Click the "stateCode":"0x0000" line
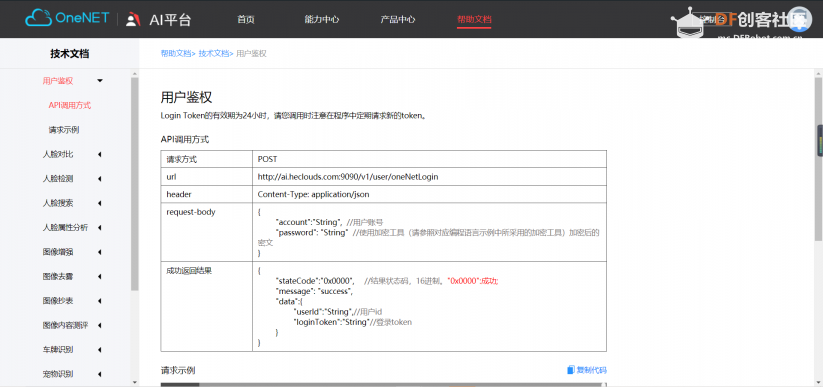 (387, 280)
